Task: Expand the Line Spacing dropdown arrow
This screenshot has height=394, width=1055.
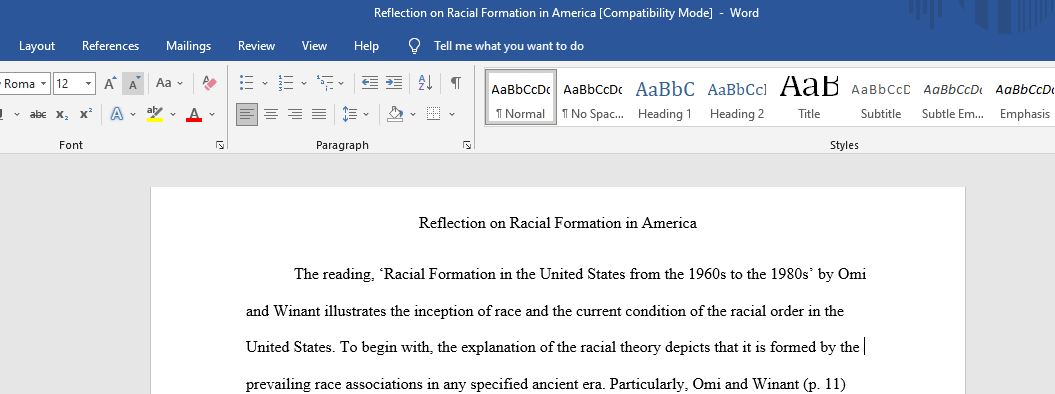Action: point(366,114)
